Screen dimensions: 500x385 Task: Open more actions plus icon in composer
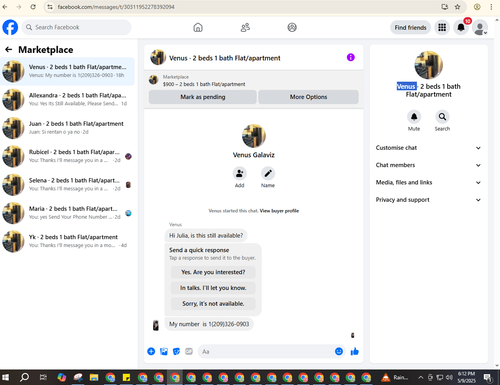tap(151, 351)
